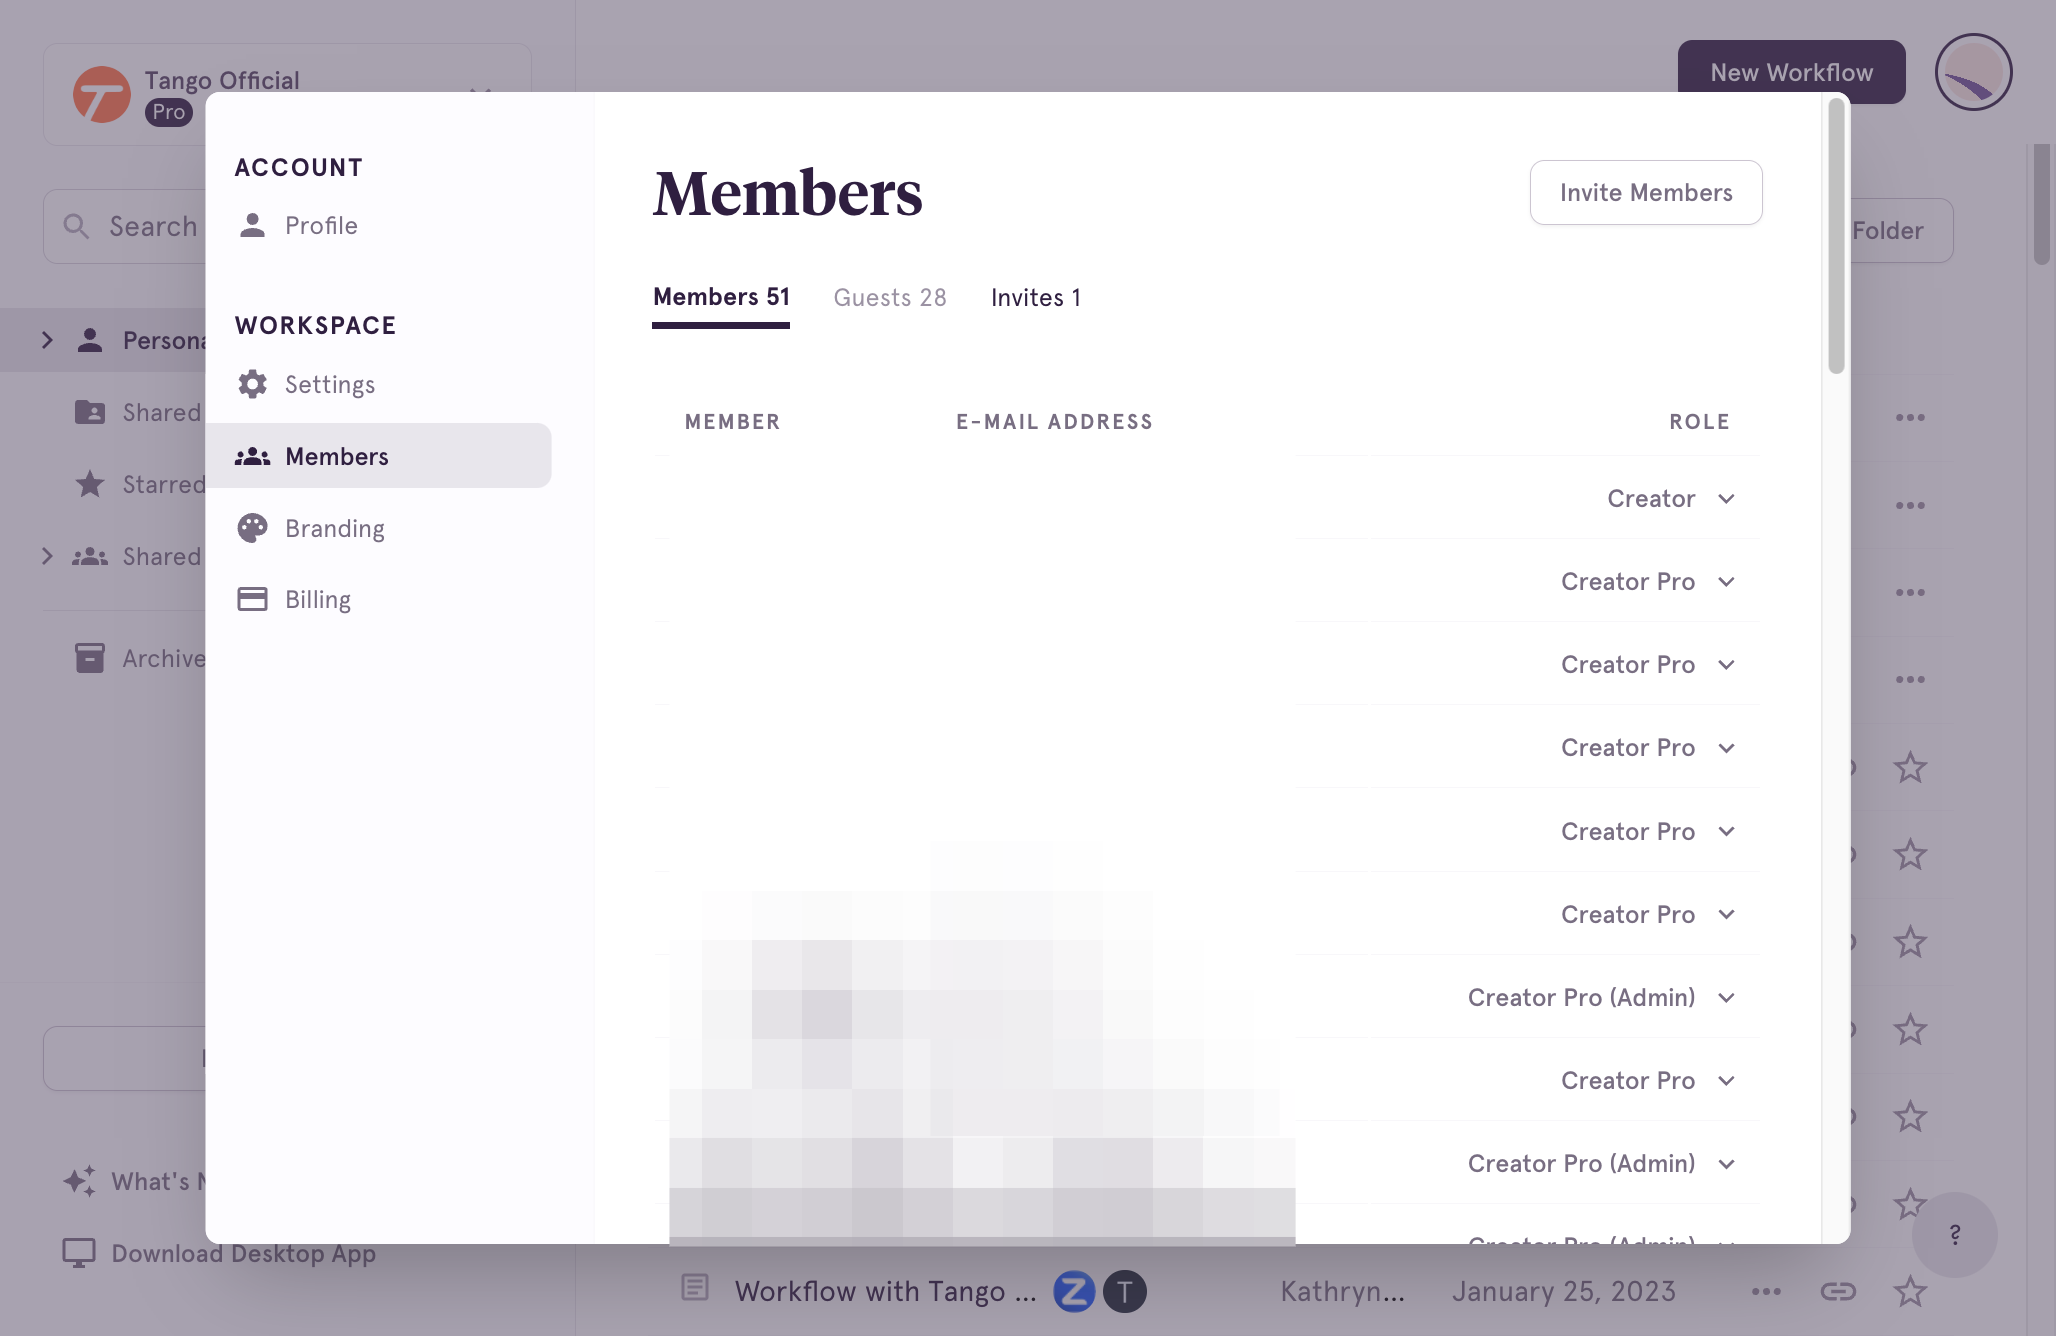Image resolution: width=2056 pixels, height=1336 pixels.
Task: Click the Z avatar on workflow row
Action: [x=1074, y=1291]
